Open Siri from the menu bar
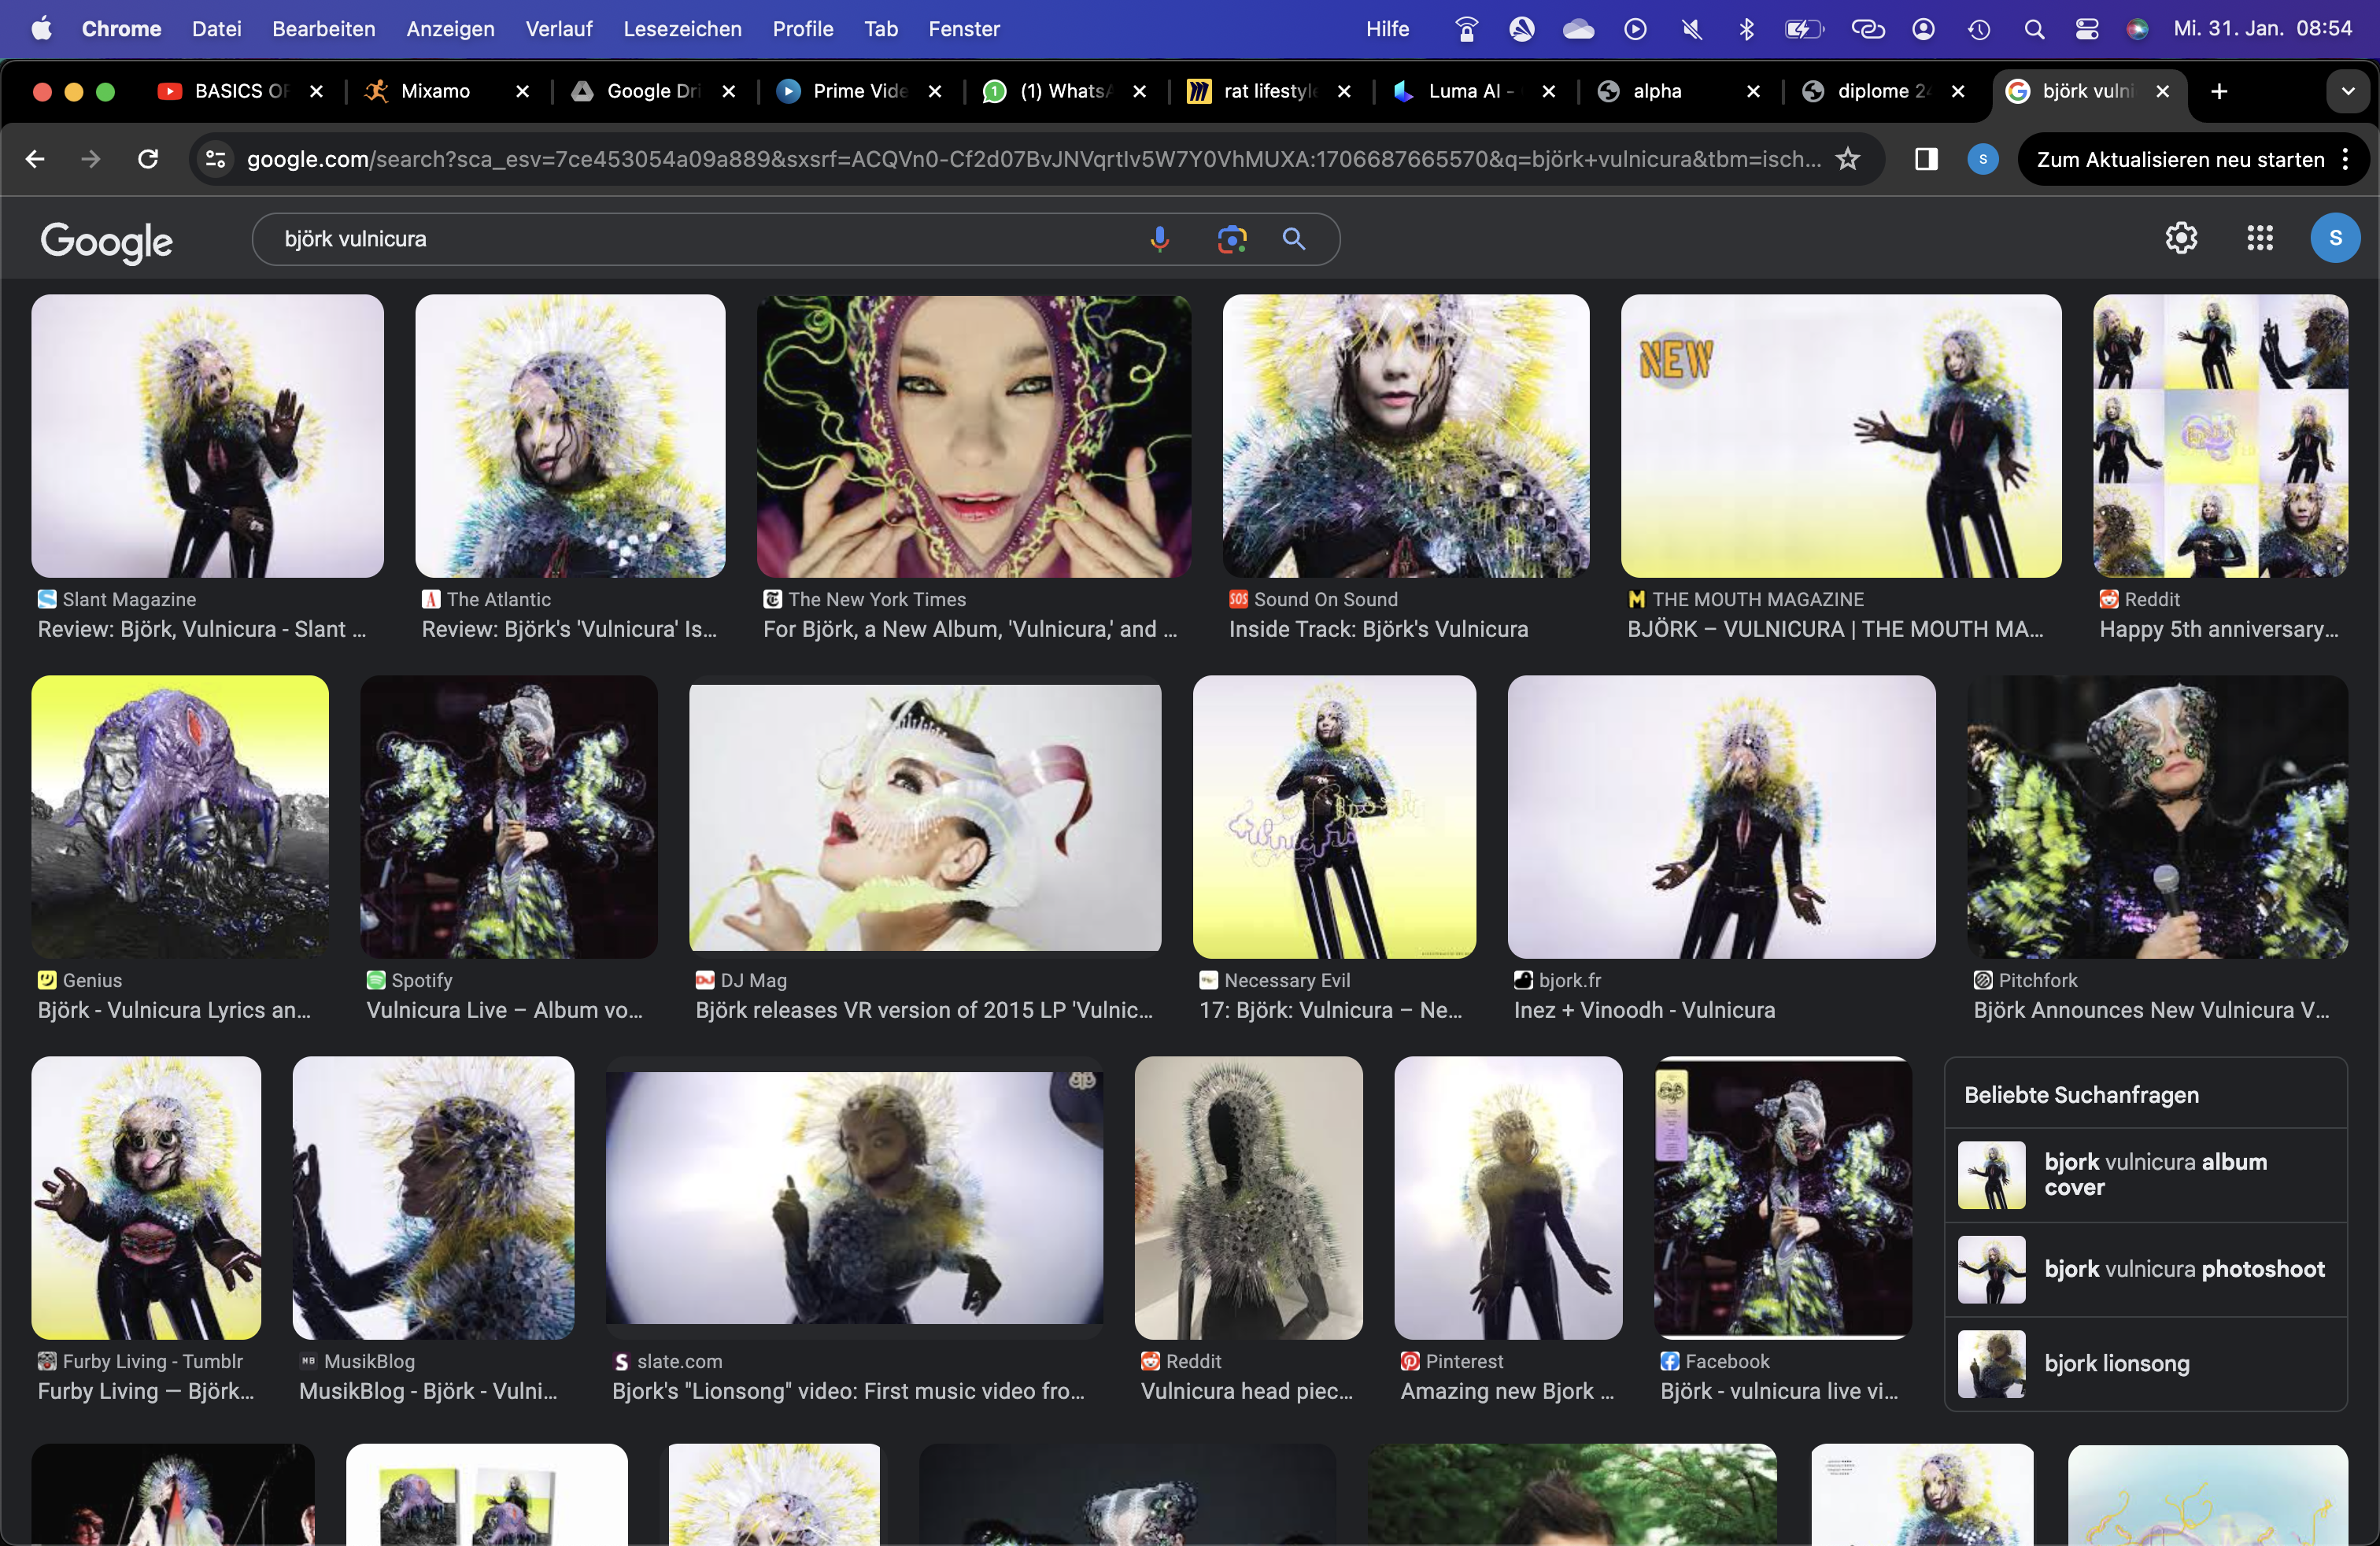The height and width of the screenshot is (1546, 2380). point(2138,29)
